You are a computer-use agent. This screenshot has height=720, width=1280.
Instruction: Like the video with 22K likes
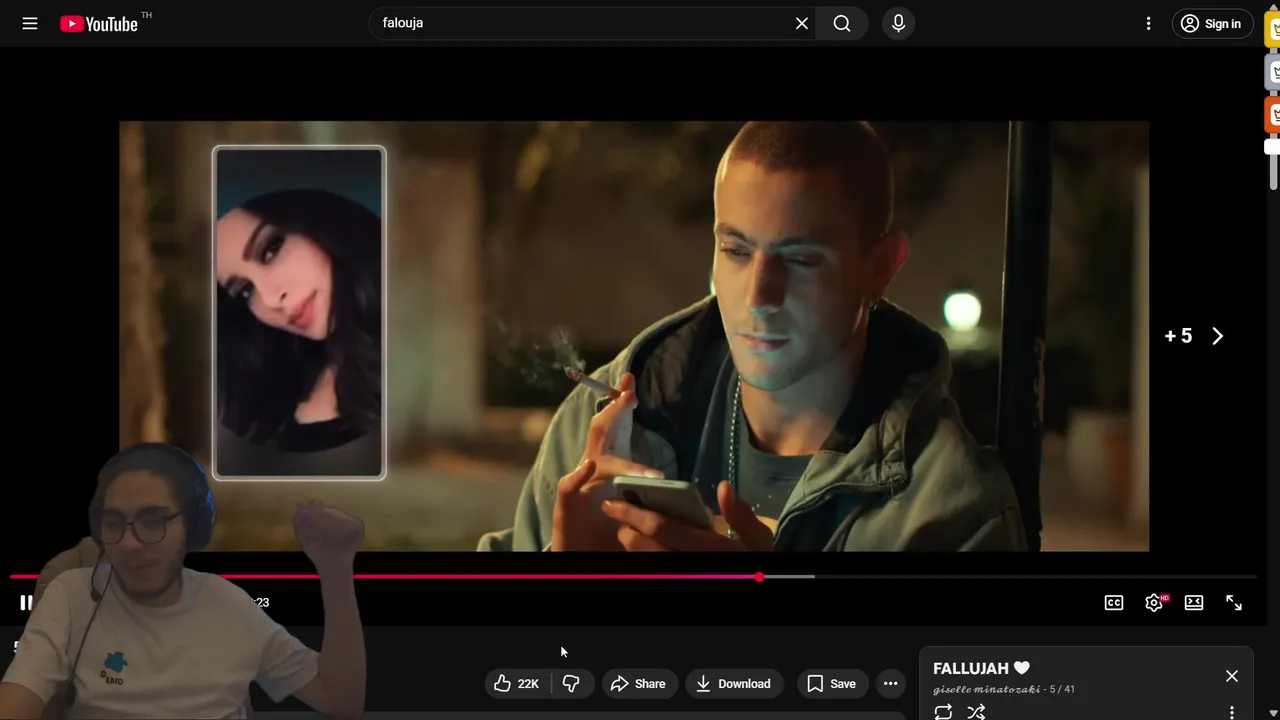pyautogui.click(x=517, y=683)
